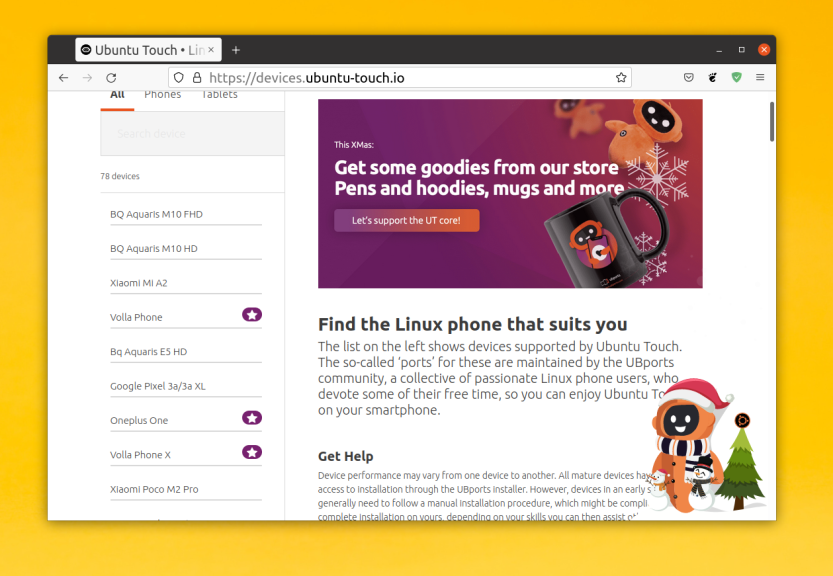Viewport: 833px width, 576px height.
Task: Switch to the Tablets filter tab
Action: pos(219,95)
